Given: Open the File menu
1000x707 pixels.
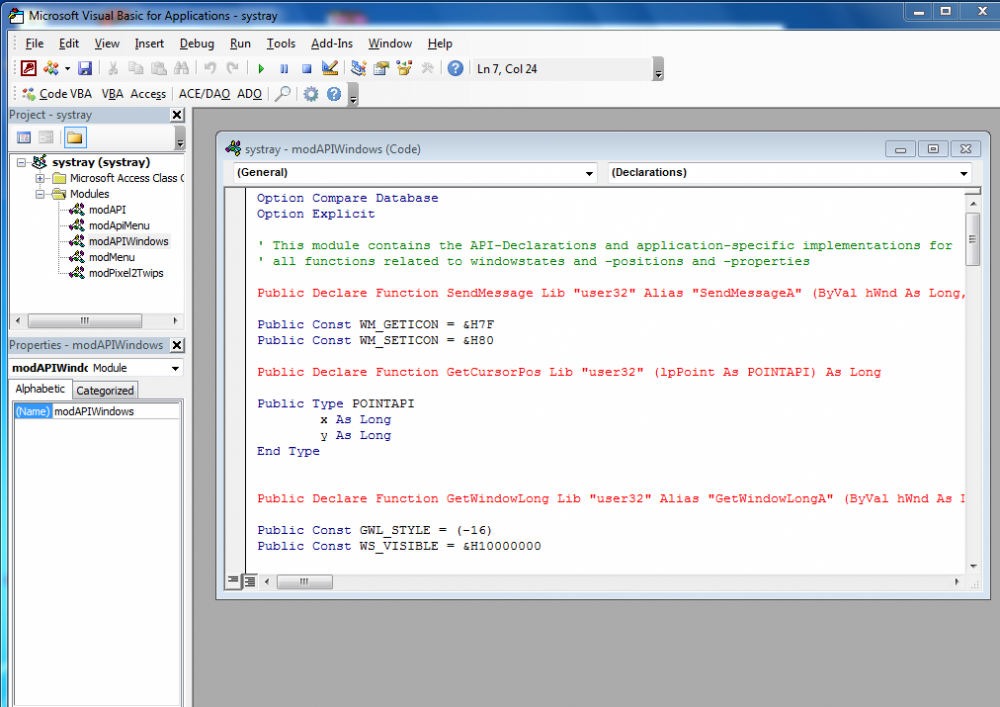Looking at the screenshot, I should [34, 43].
